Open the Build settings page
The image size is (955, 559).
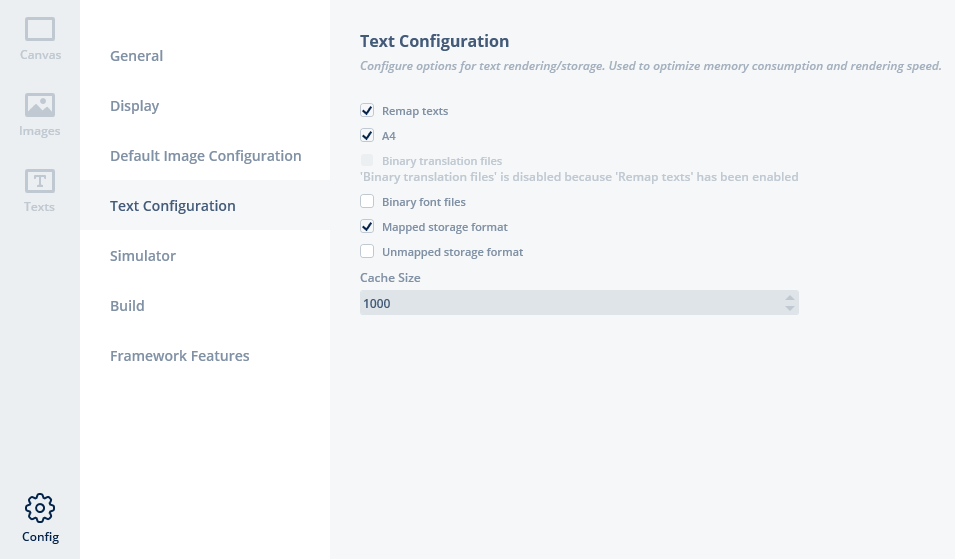tap(127, 306)
